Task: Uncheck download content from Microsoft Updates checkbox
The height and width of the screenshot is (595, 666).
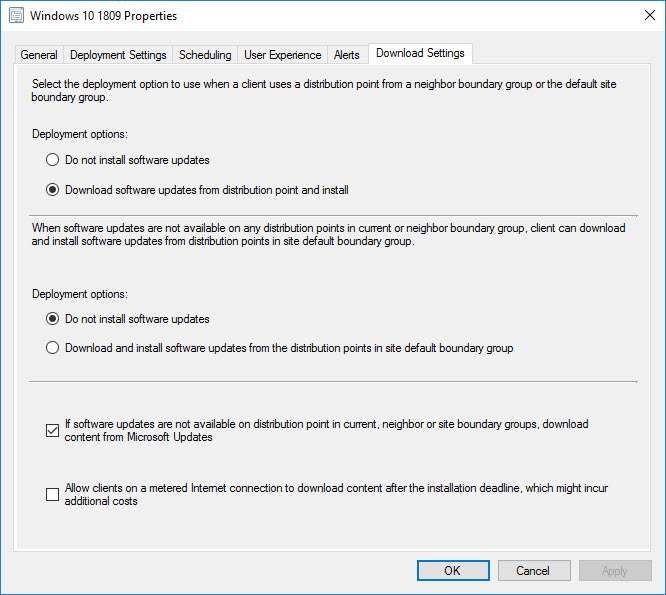Action: click(x=53, y=431)
